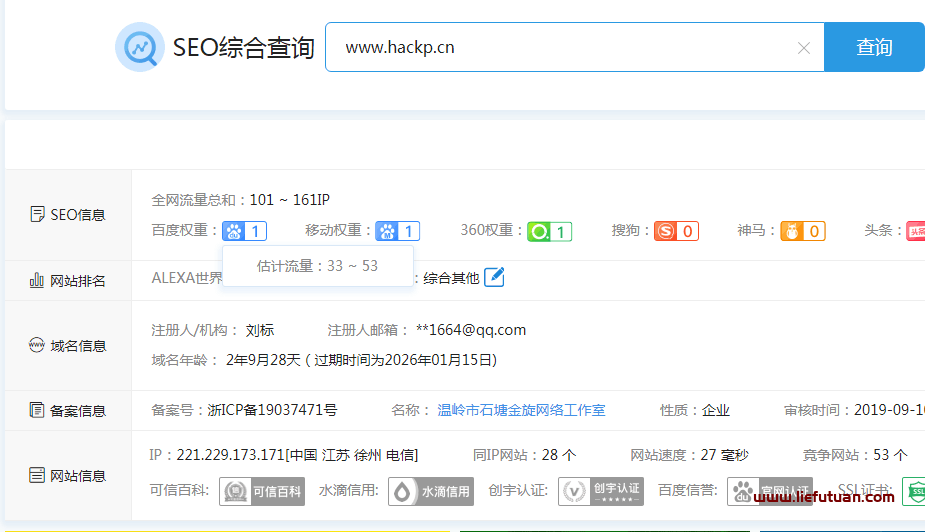The image size is (925, 532).
Task: Click the 查询 search button
Action: point(874,47)
